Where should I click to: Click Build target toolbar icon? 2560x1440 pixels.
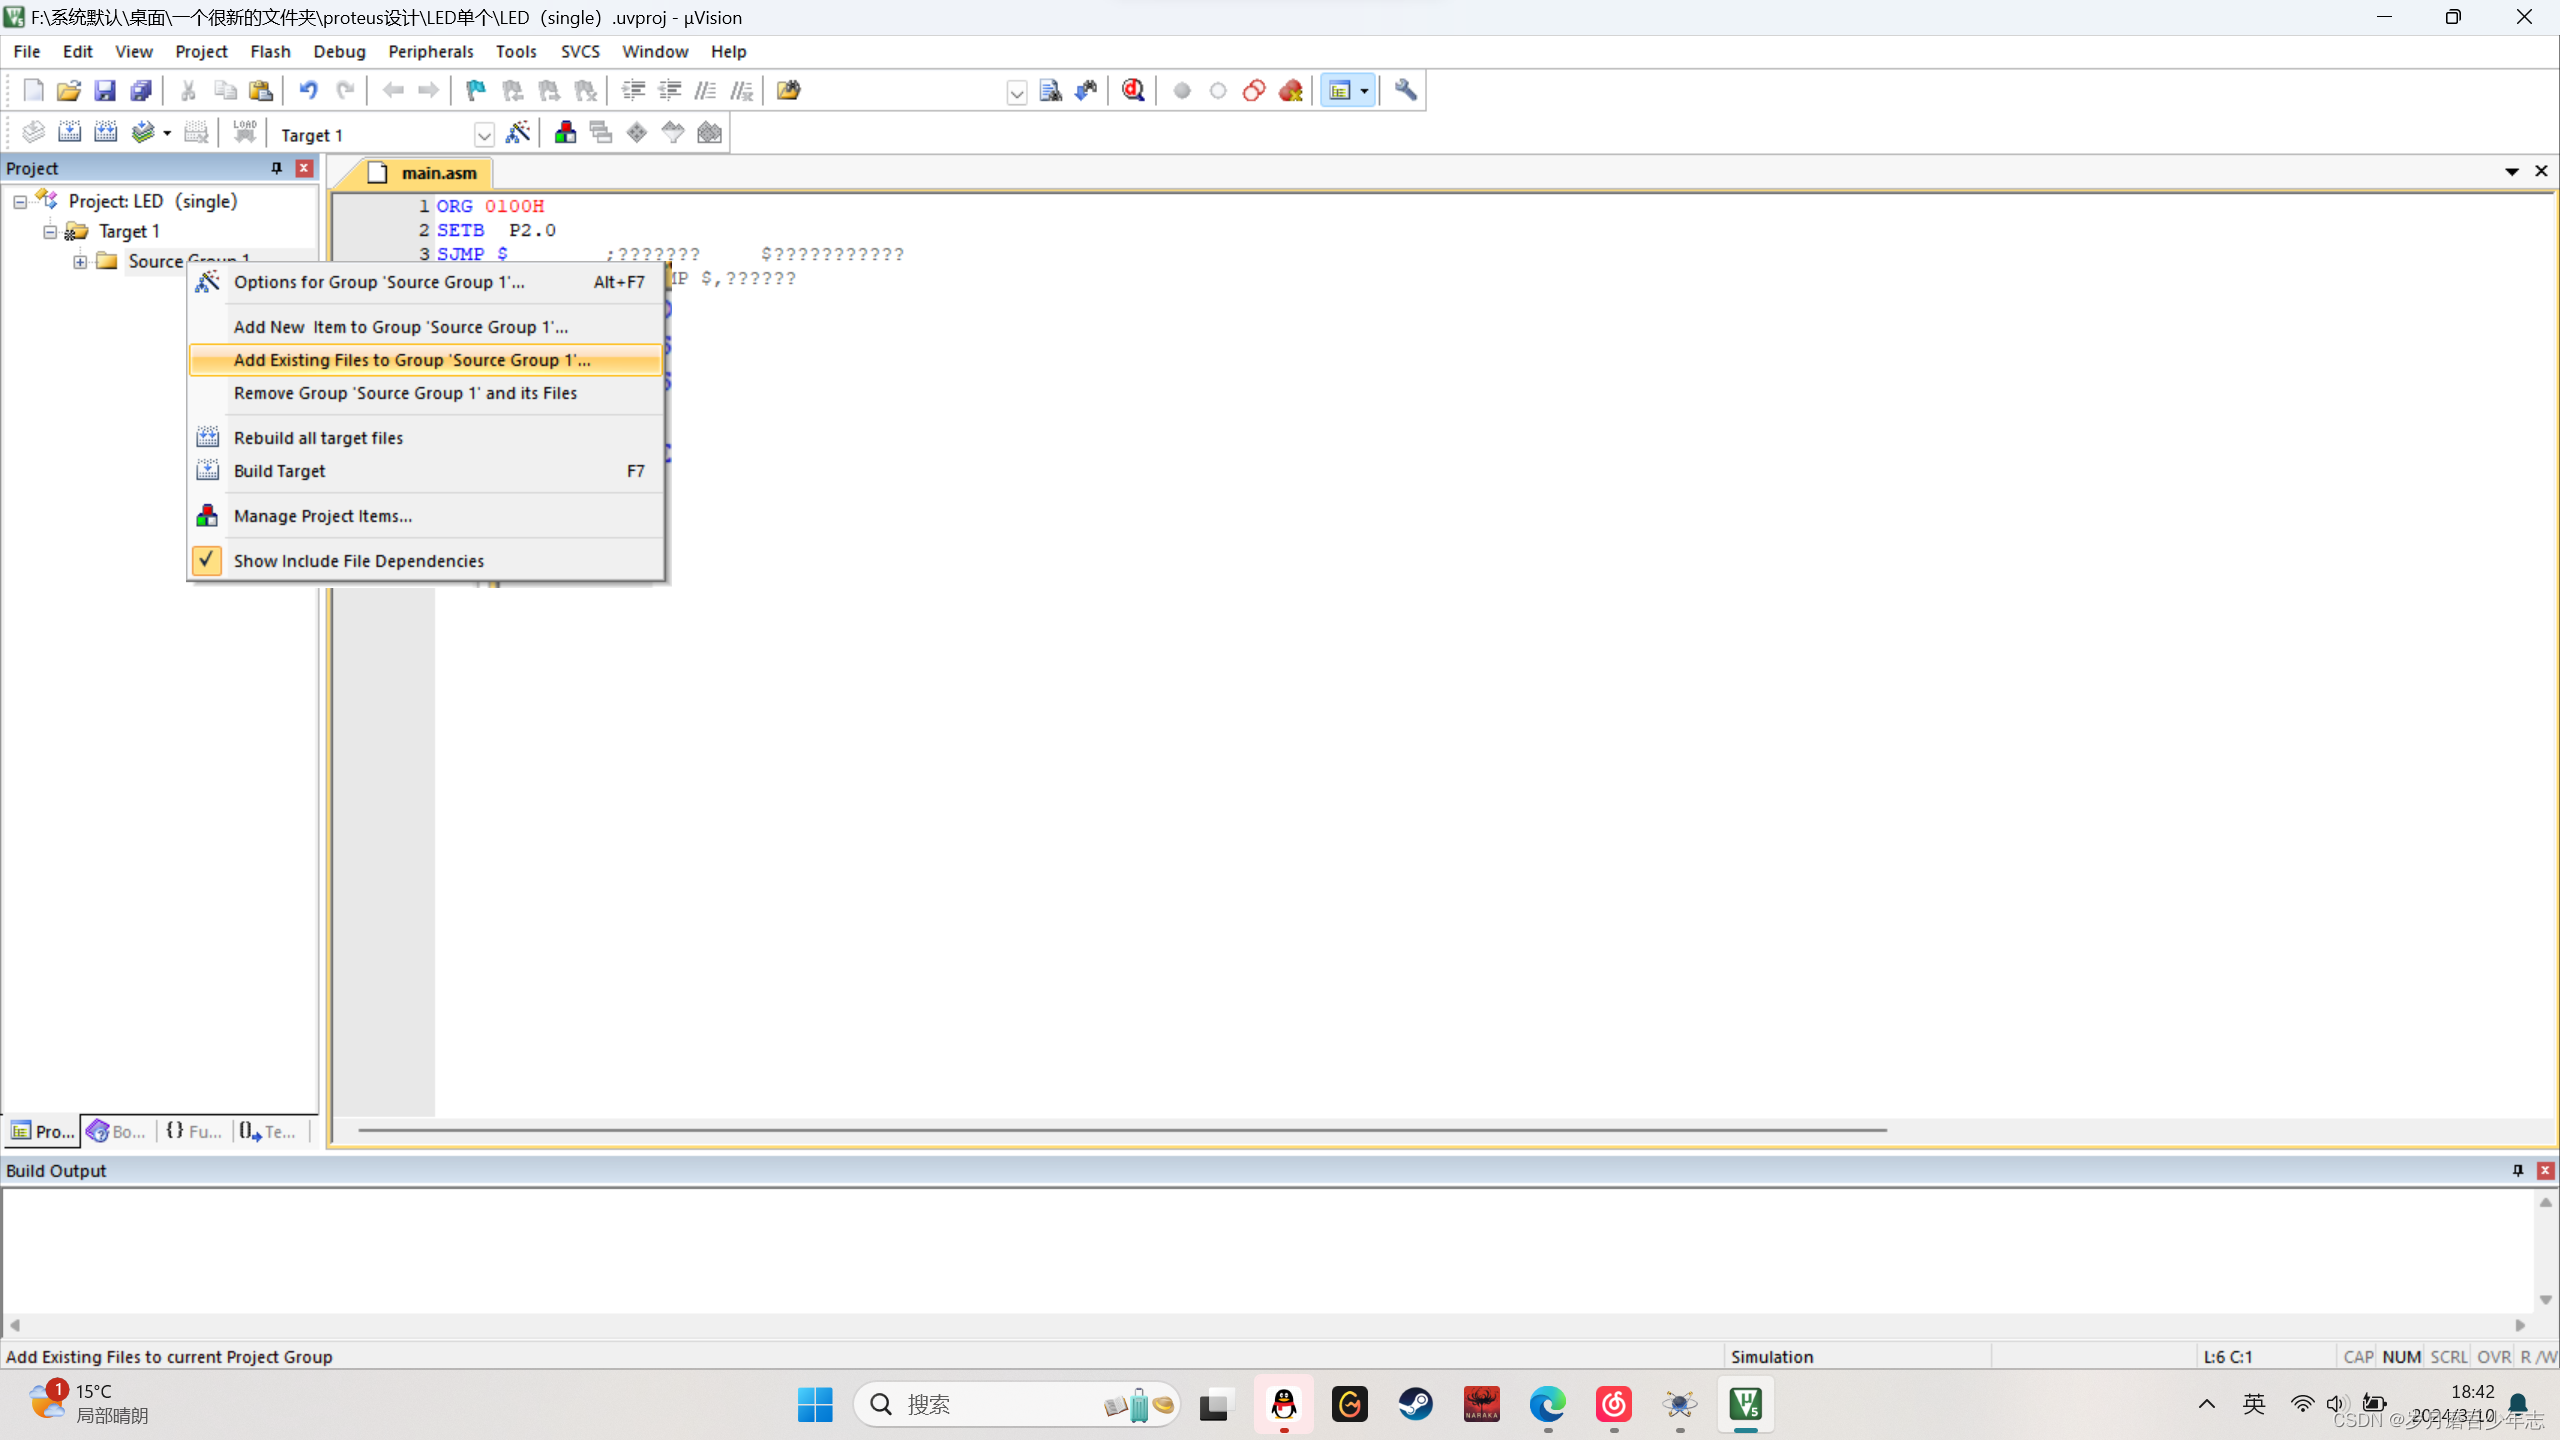[x=69, y=133]
